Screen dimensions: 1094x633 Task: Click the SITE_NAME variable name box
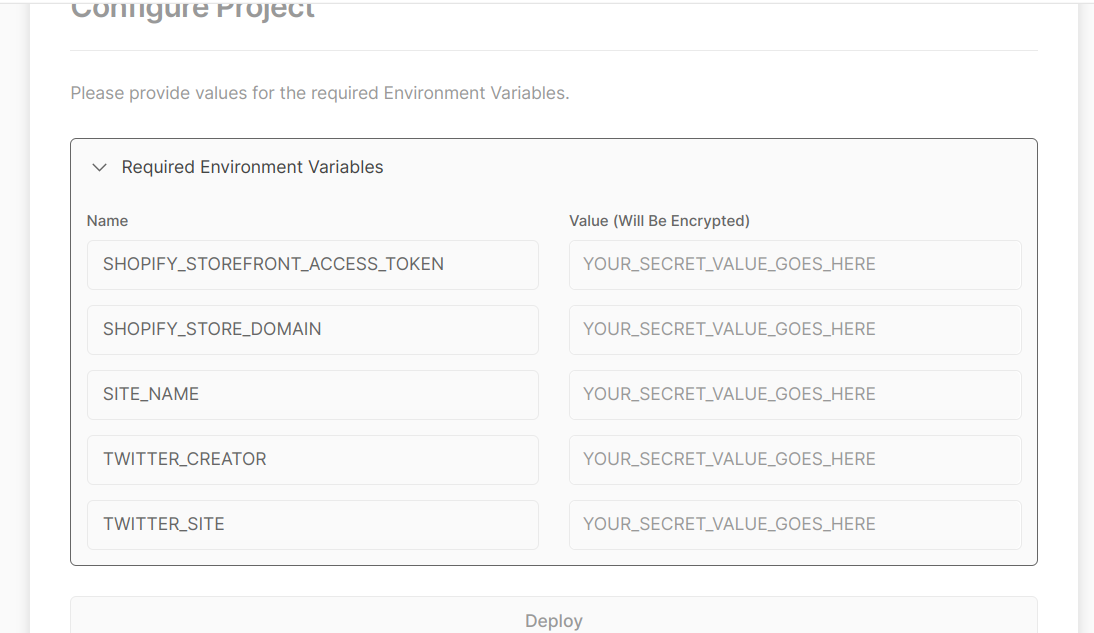click(x=313, y=394)
